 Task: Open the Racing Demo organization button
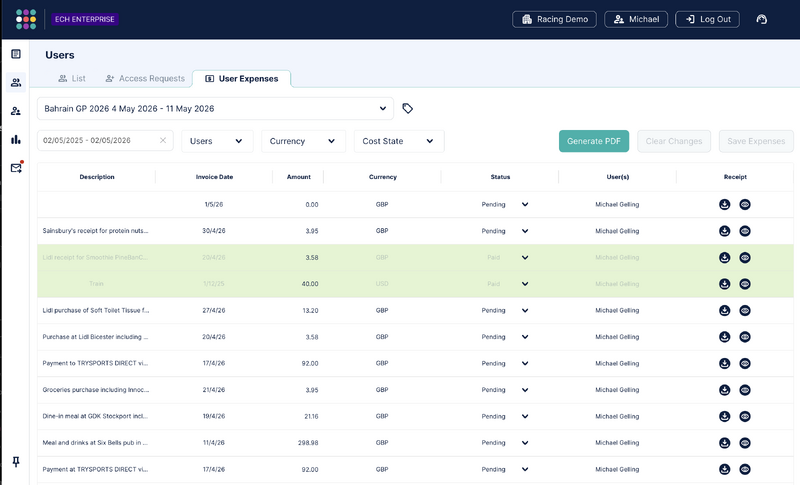554,19
